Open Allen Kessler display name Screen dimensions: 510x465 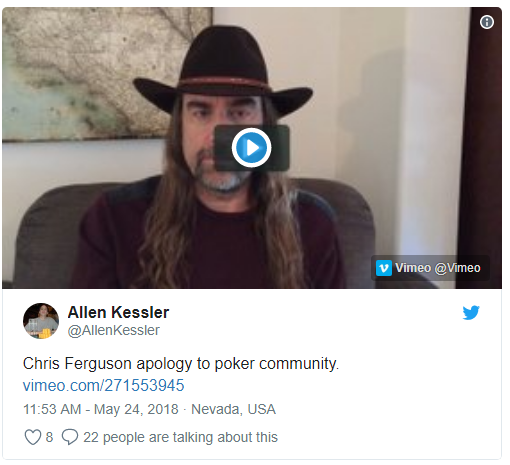pyautogui.click(x=118, y=312)
